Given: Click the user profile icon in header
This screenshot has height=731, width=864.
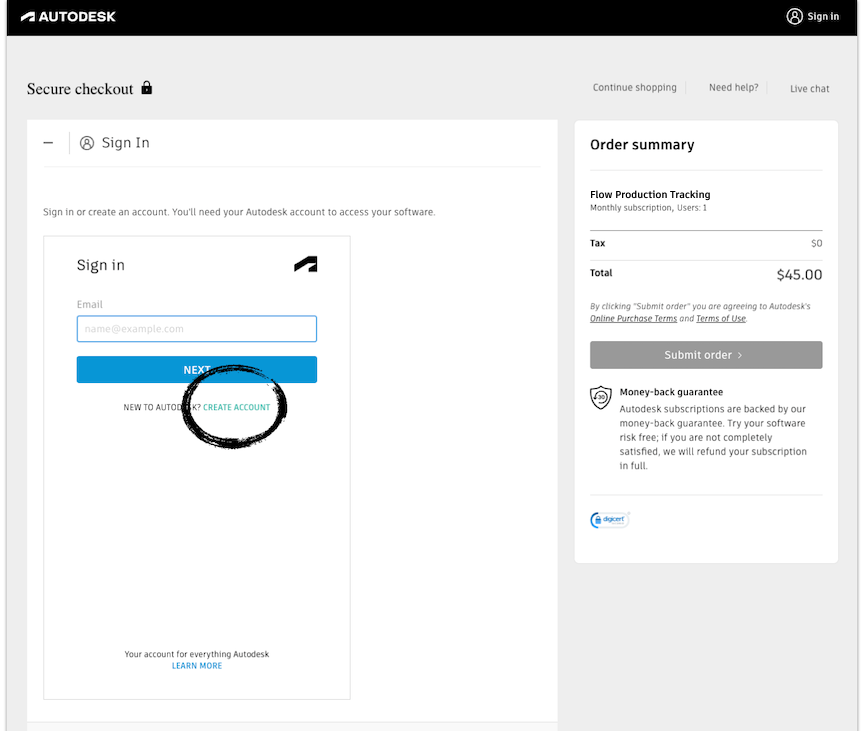Looking at the screenshot, I should 794,17.
